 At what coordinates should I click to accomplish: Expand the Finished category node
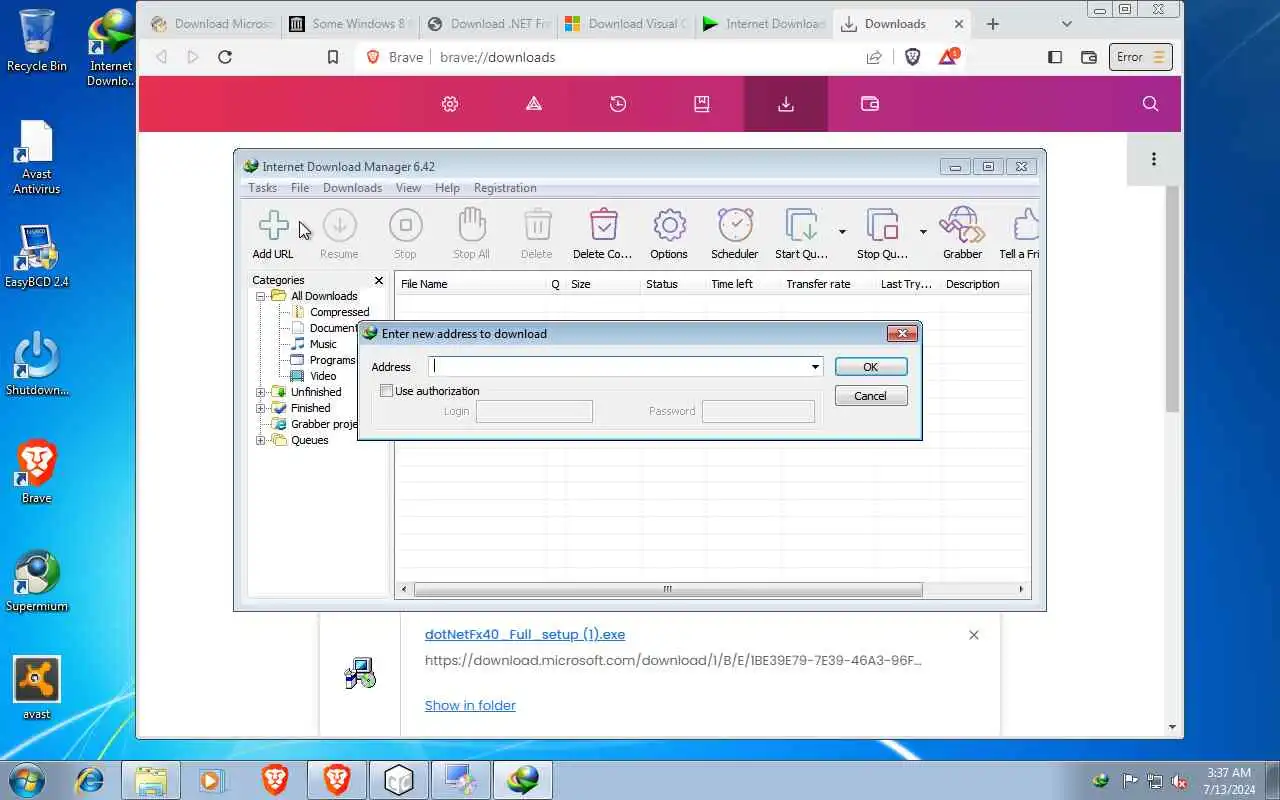click(261, 408)
